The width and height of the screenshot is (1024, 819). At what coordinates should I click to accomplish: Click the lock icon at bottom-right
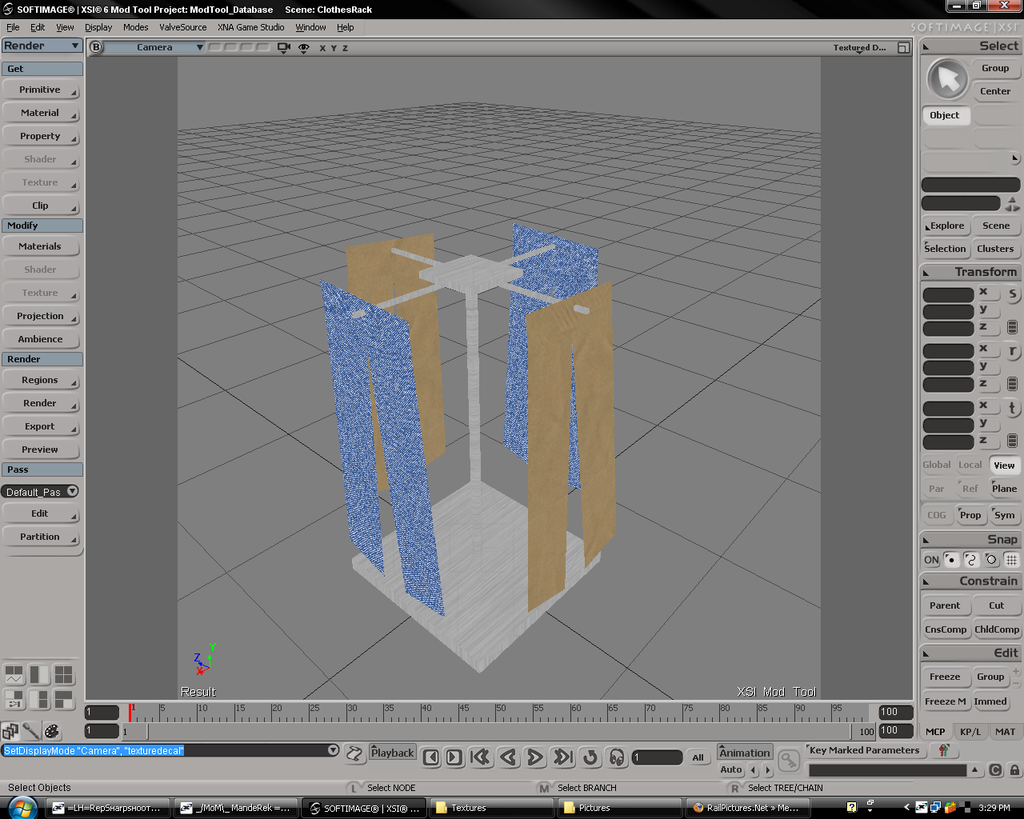click(1014, 770)
